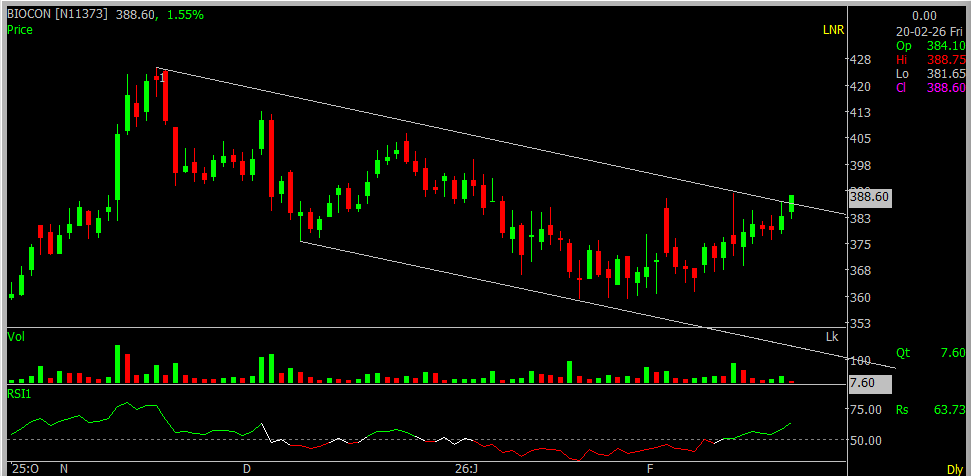Click the latest green candle at channel breakout
This screenshot has width=971, height=476.
pos(791,204)
